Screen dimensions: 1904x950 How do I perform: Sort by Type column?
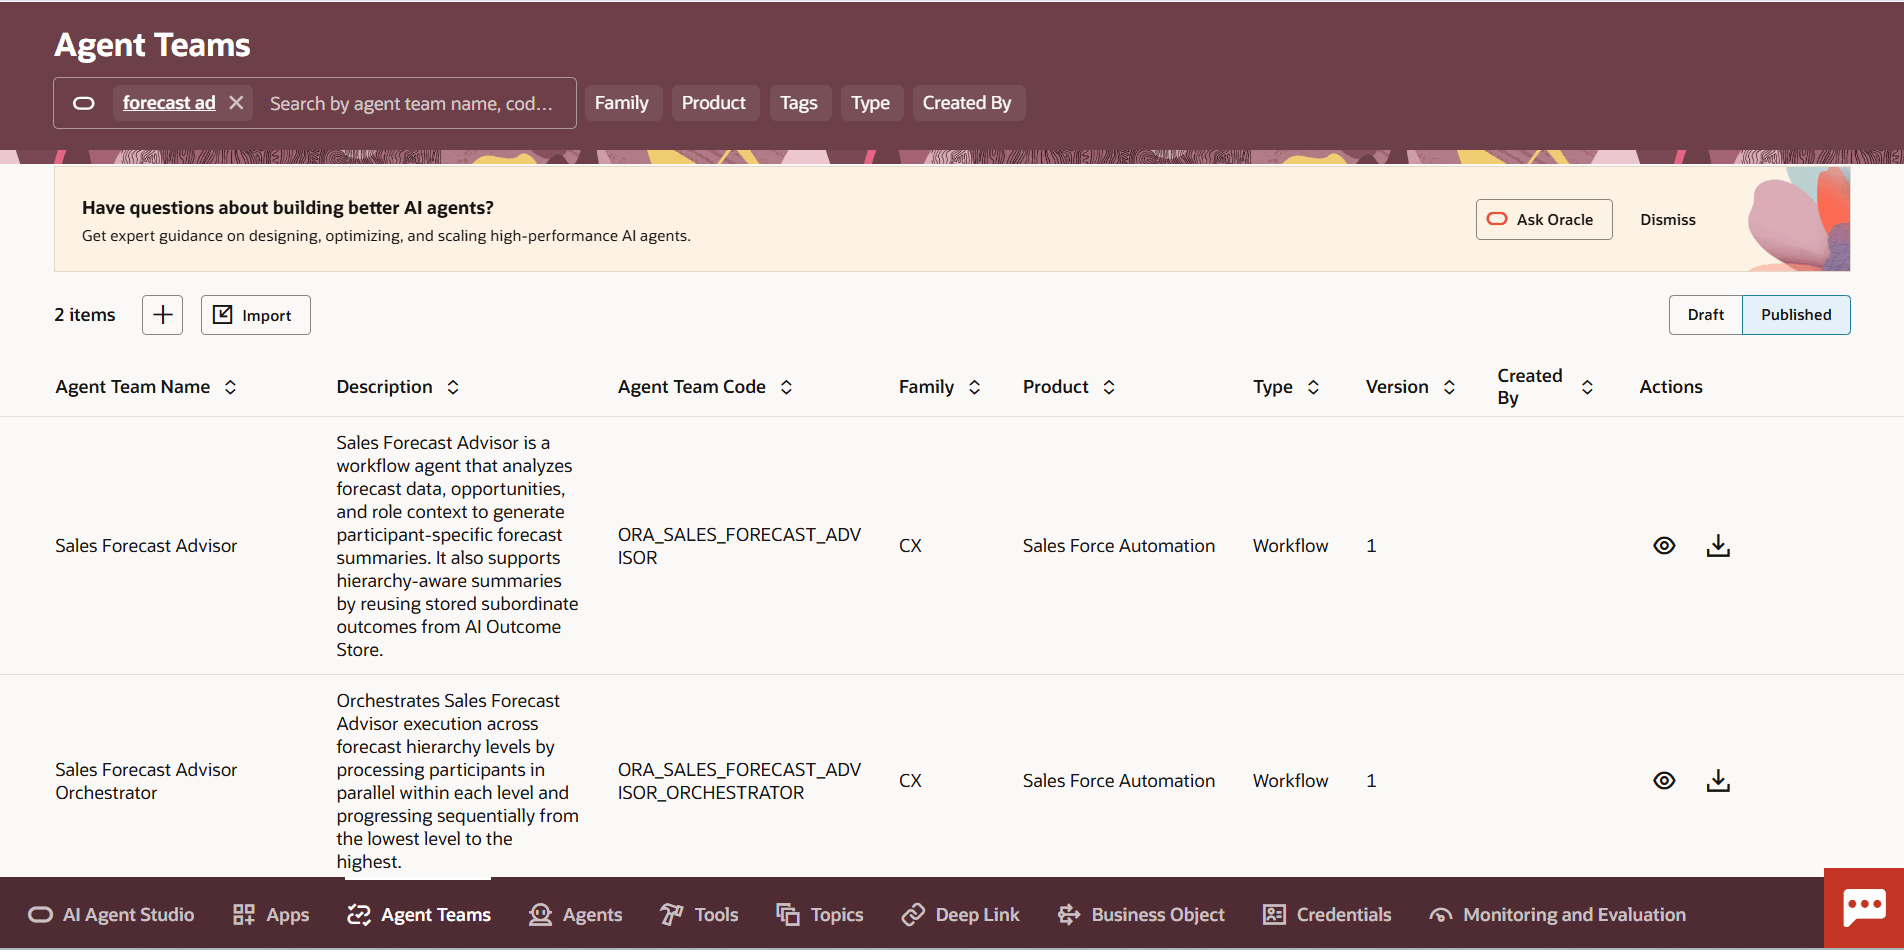[x=1314, y=387]
